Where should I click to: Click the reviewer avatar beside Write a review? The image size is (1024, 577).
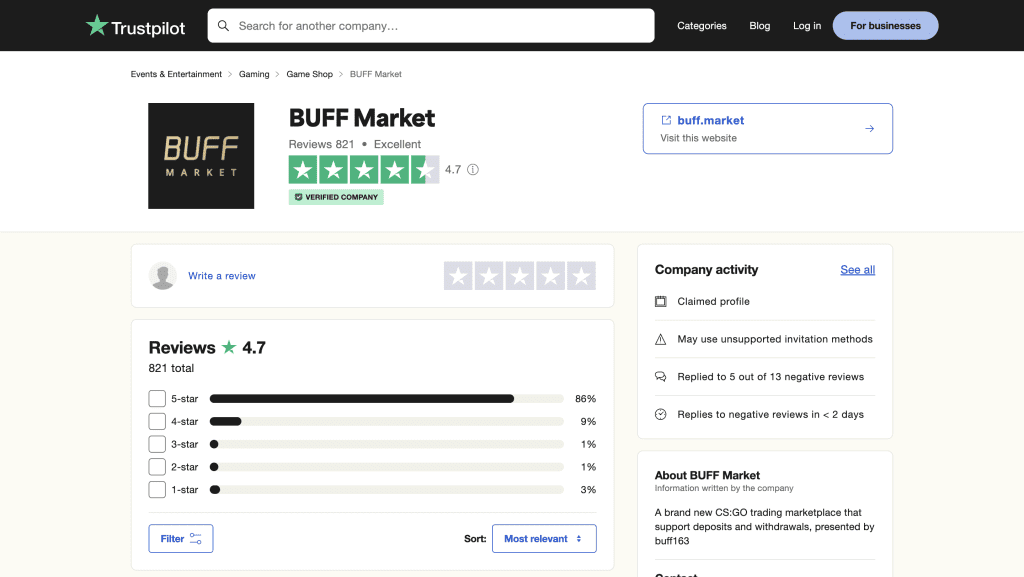tap(163, 275)
